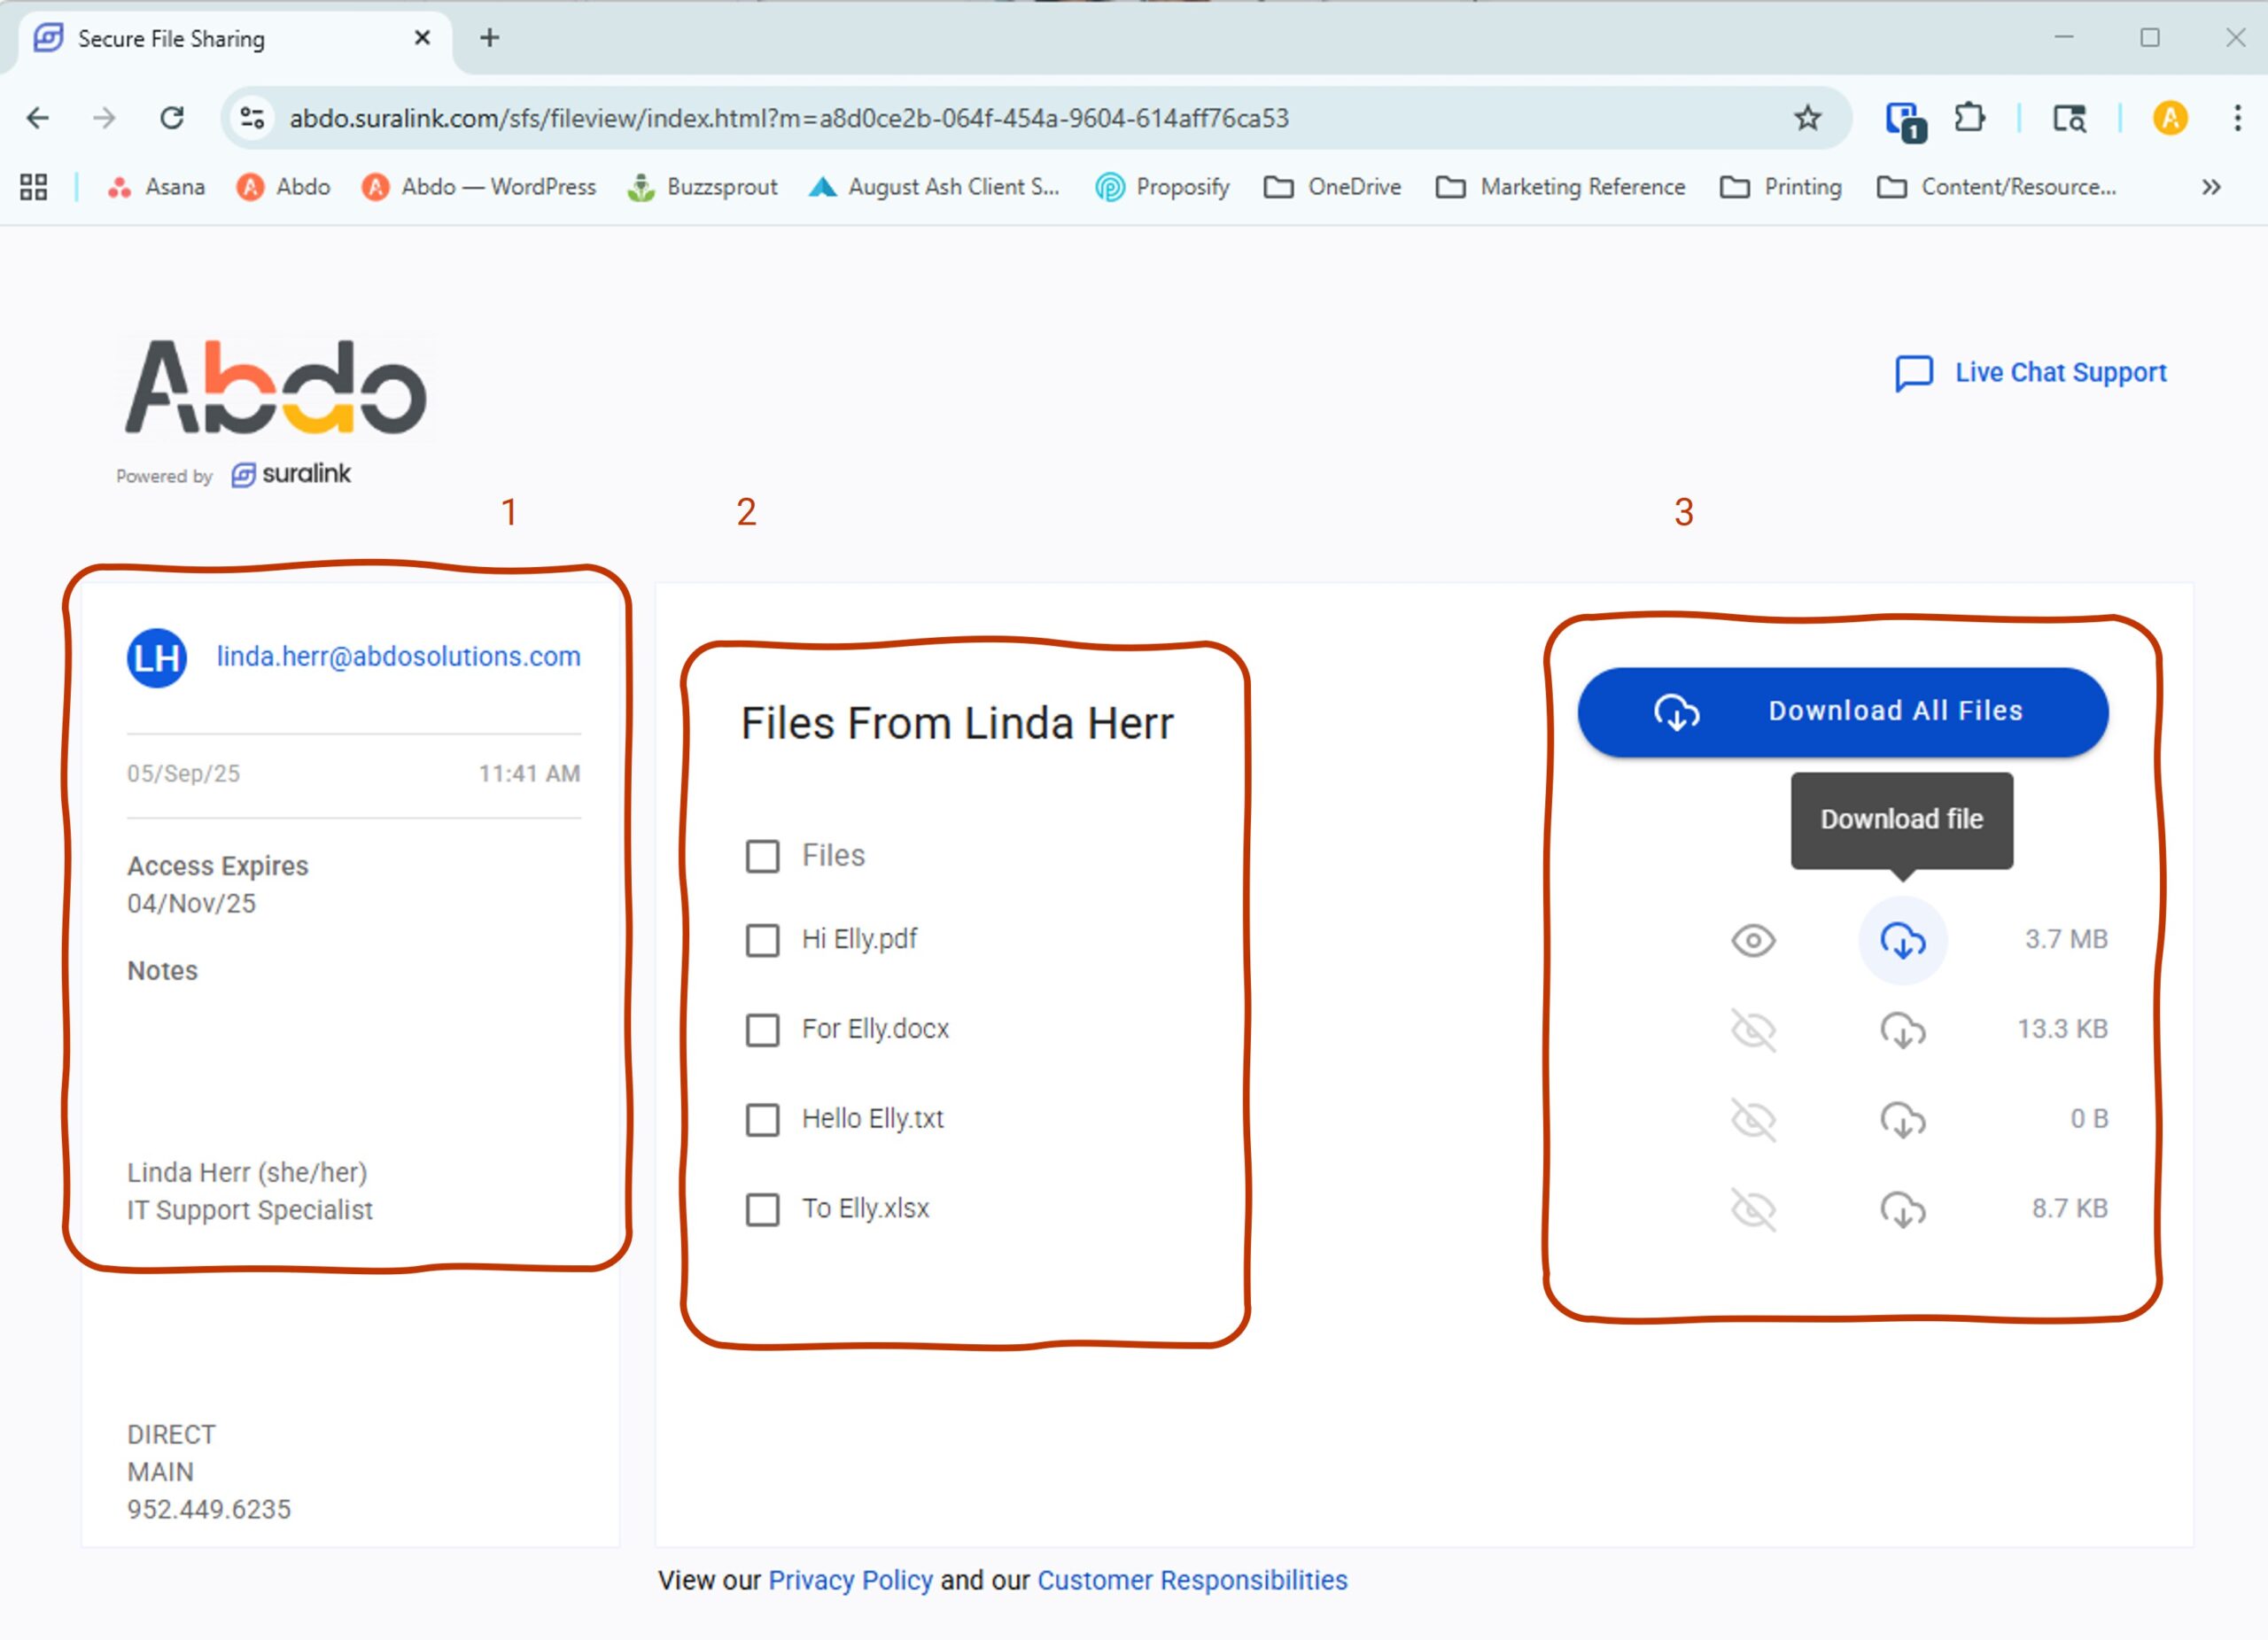Open the Customer Responsibilities link
Screen dimensions: 2268x1640
point(1192,1580)
